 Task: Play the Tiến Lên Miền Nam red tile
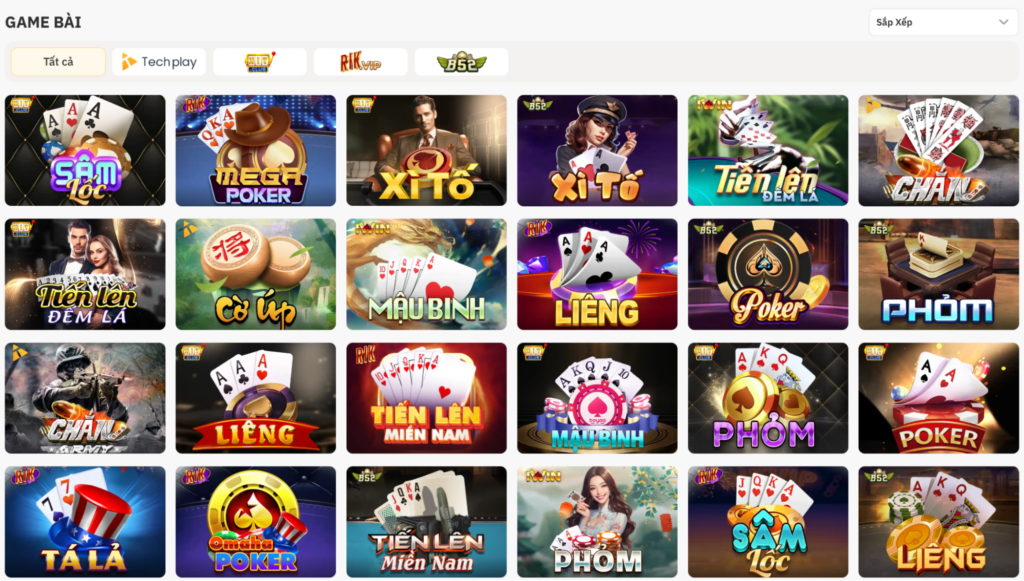coord(426,398)
